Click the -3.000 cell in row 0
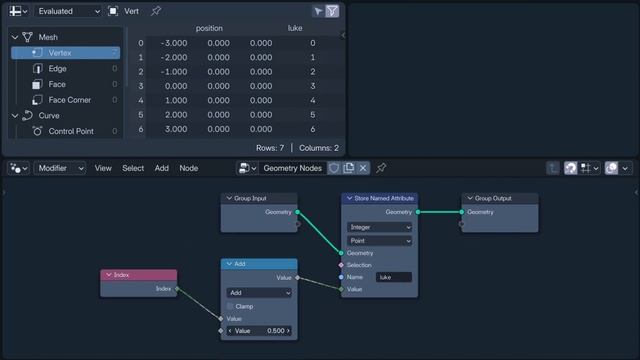This screenshot has height=360, width=640. click(x=174, y=43)
